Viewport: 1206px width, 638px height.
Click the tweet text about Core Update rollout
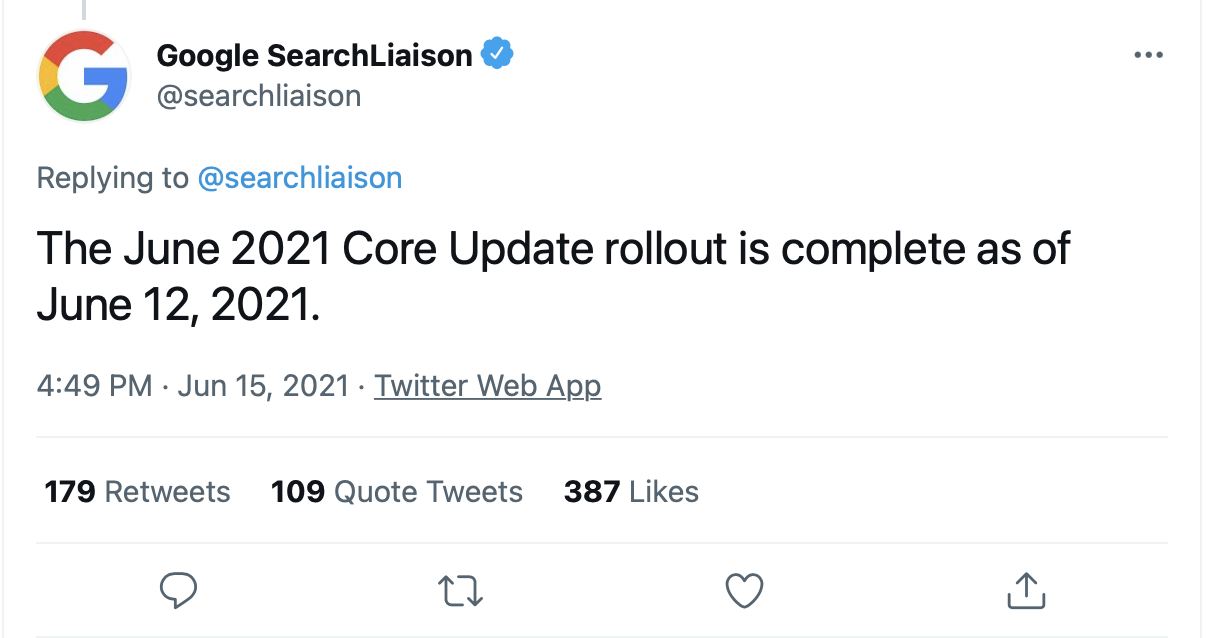(553, 276)
